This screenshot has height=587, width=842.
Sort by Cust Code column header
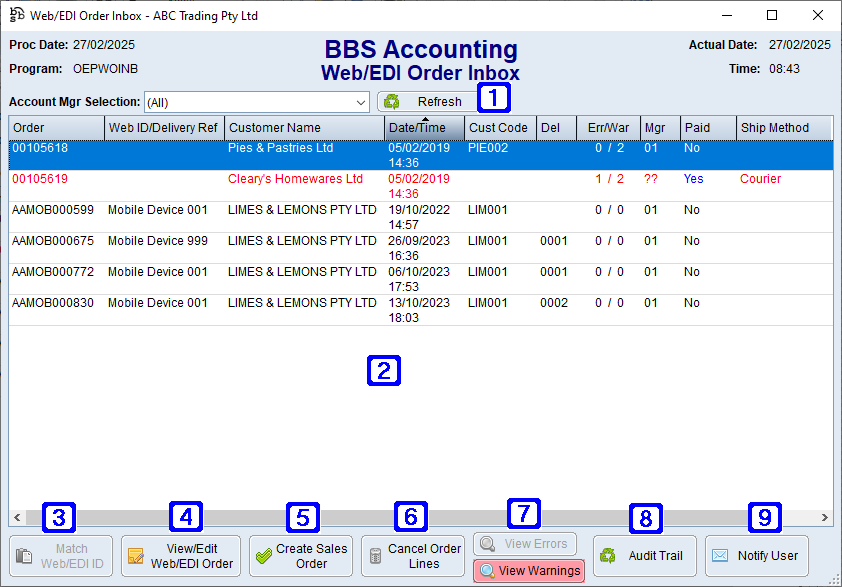click(500, 128)
